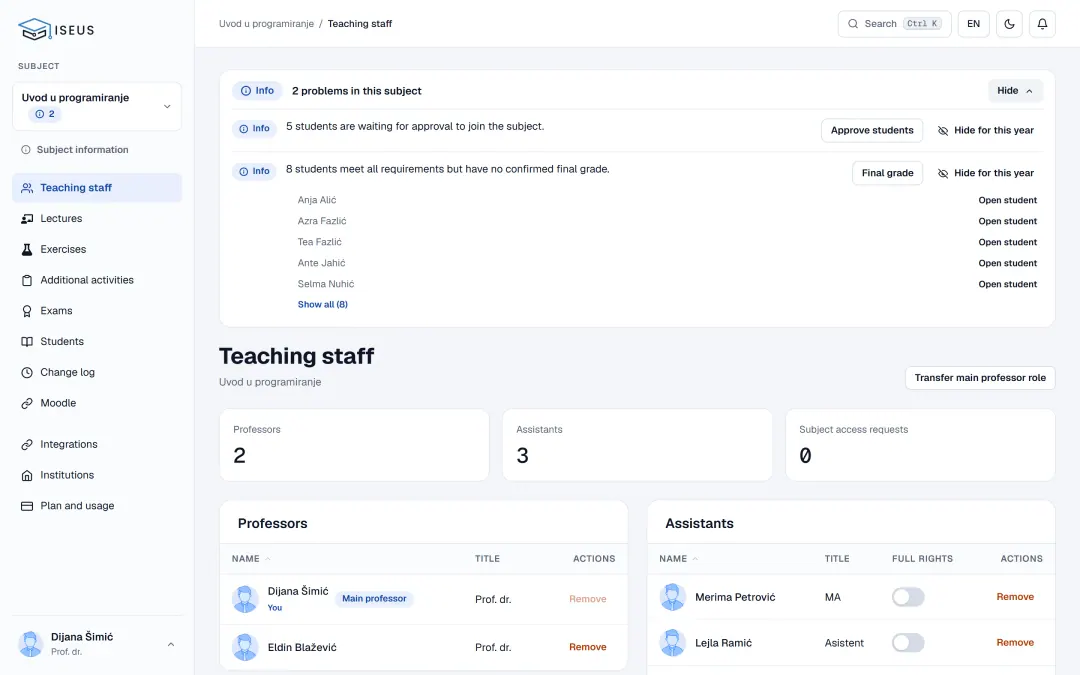Image resolution: width=1080 pixels, height=675 pixels.
Task: Open student Selma Nuhić
Action: 1008,284
